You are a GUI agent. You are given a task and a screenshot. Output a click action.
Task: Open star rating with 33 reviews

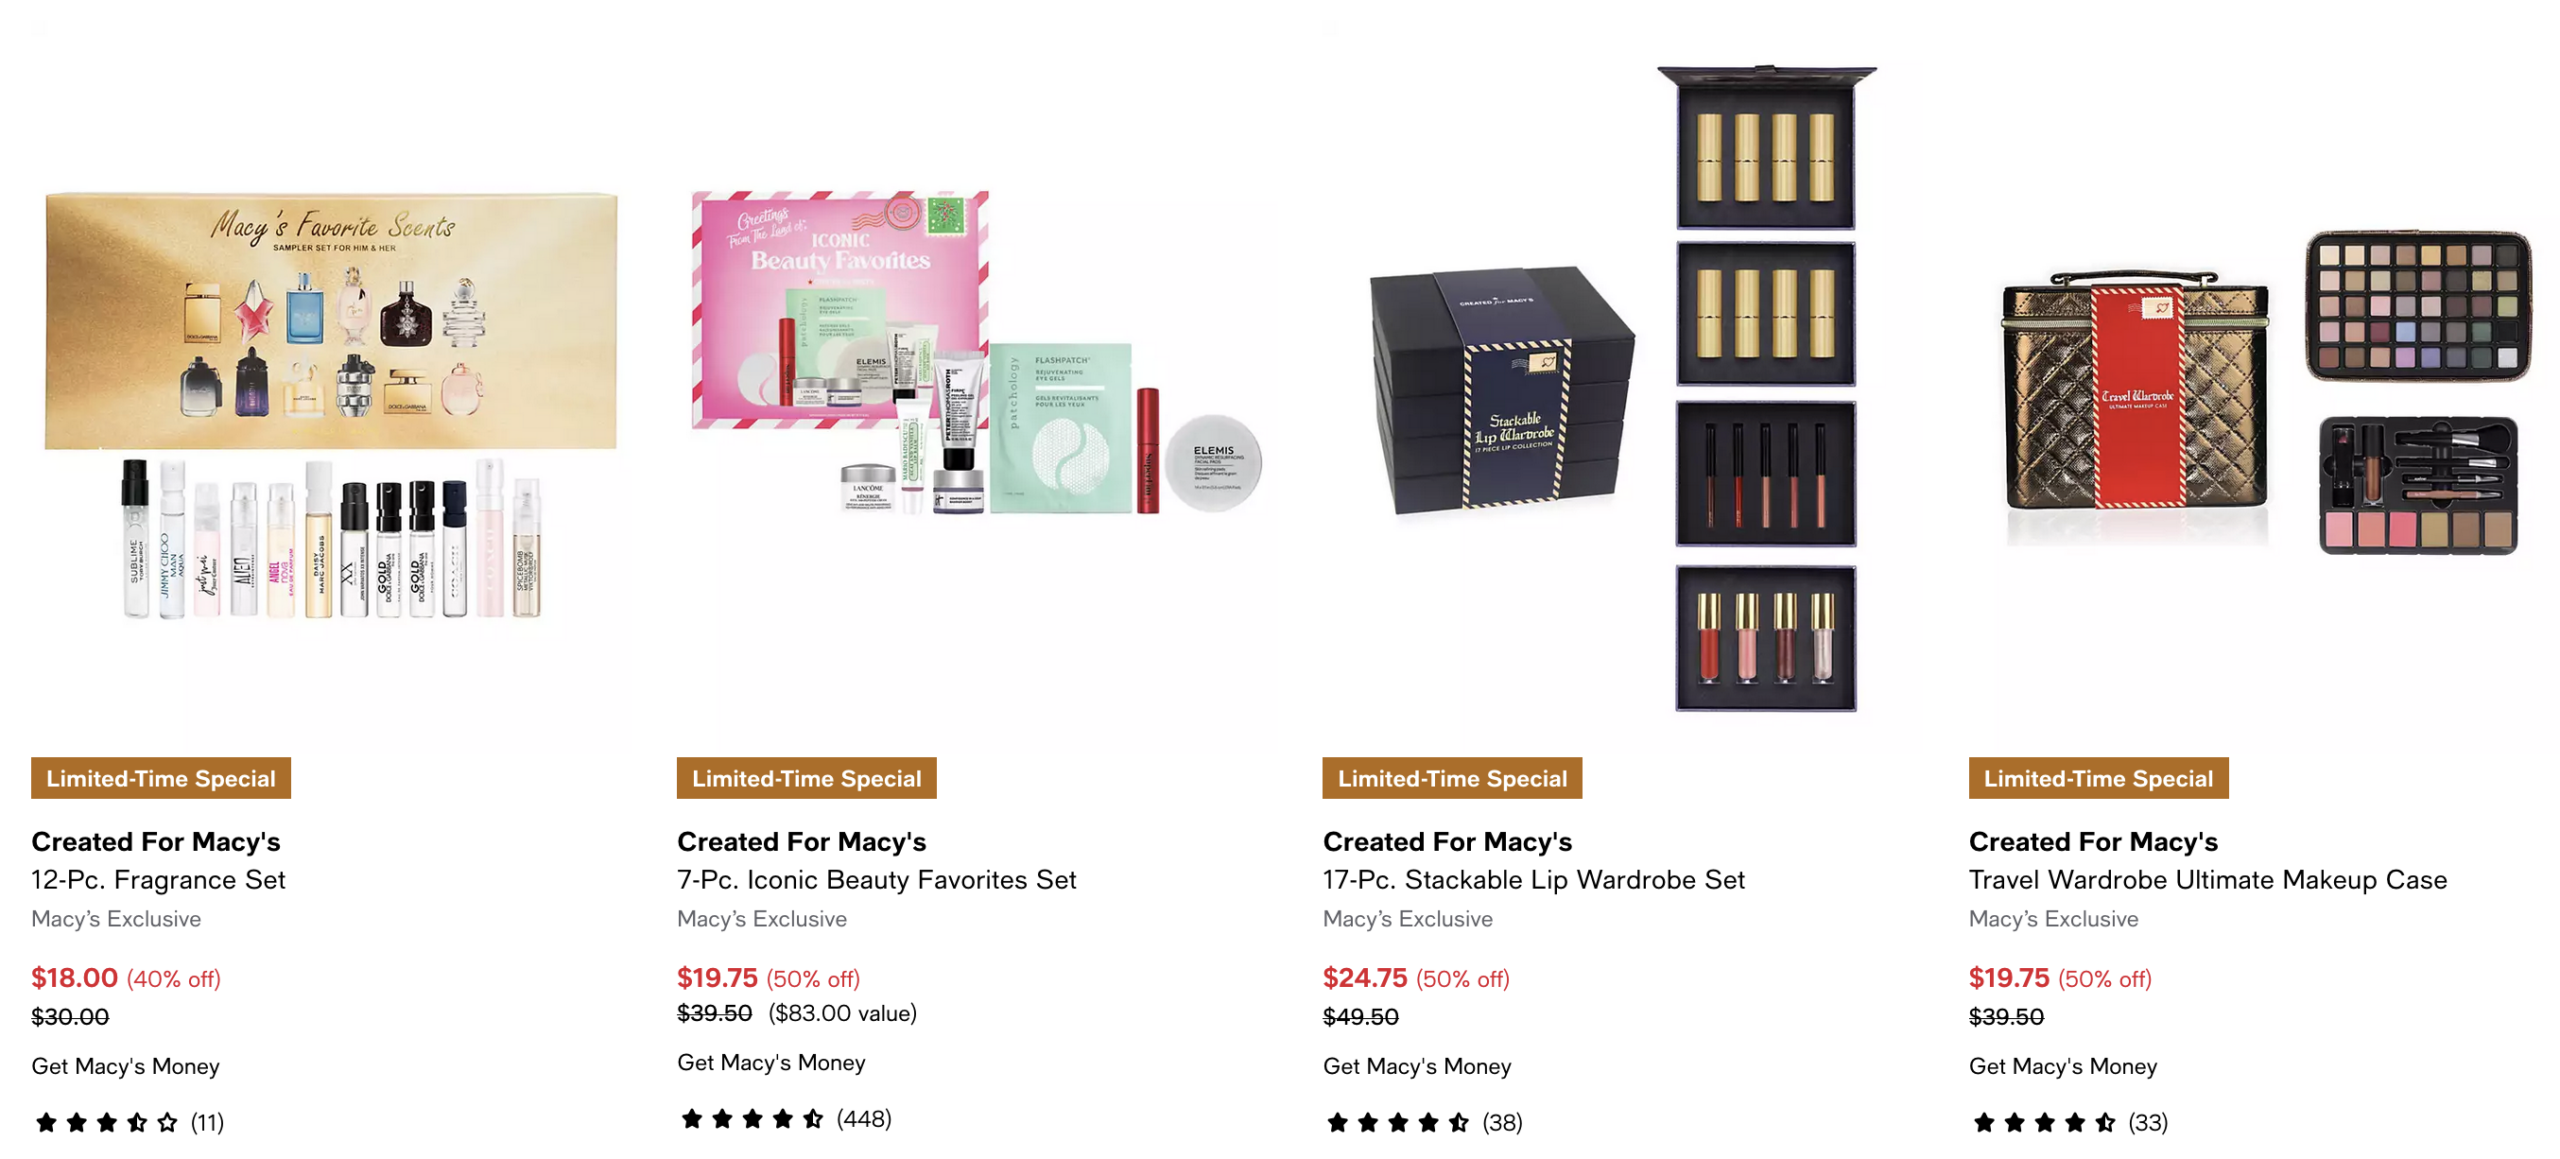2044,1122
